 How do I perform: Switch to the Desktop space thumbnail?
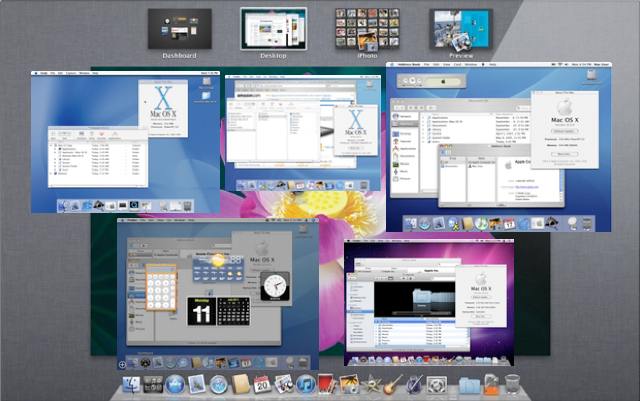[273, 29]
